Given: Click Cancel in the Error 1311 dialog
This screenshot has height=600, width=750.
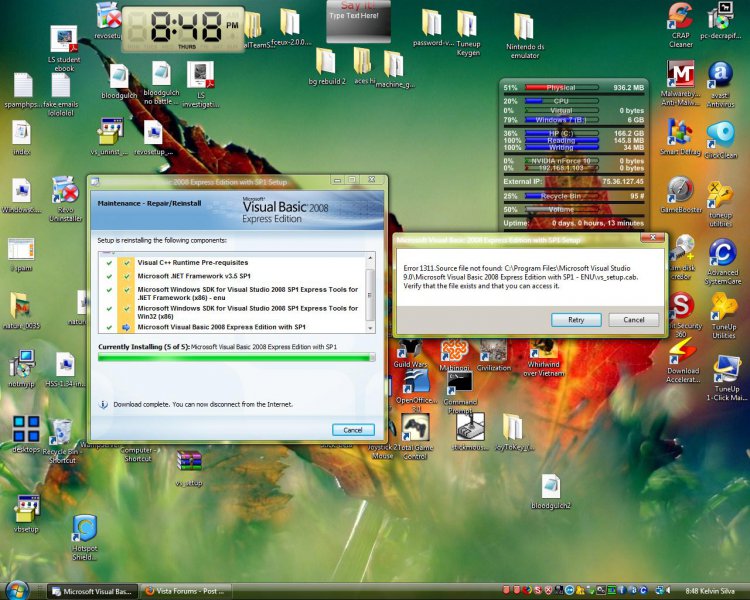Looking at the screenshot, I should coord(633,320).
